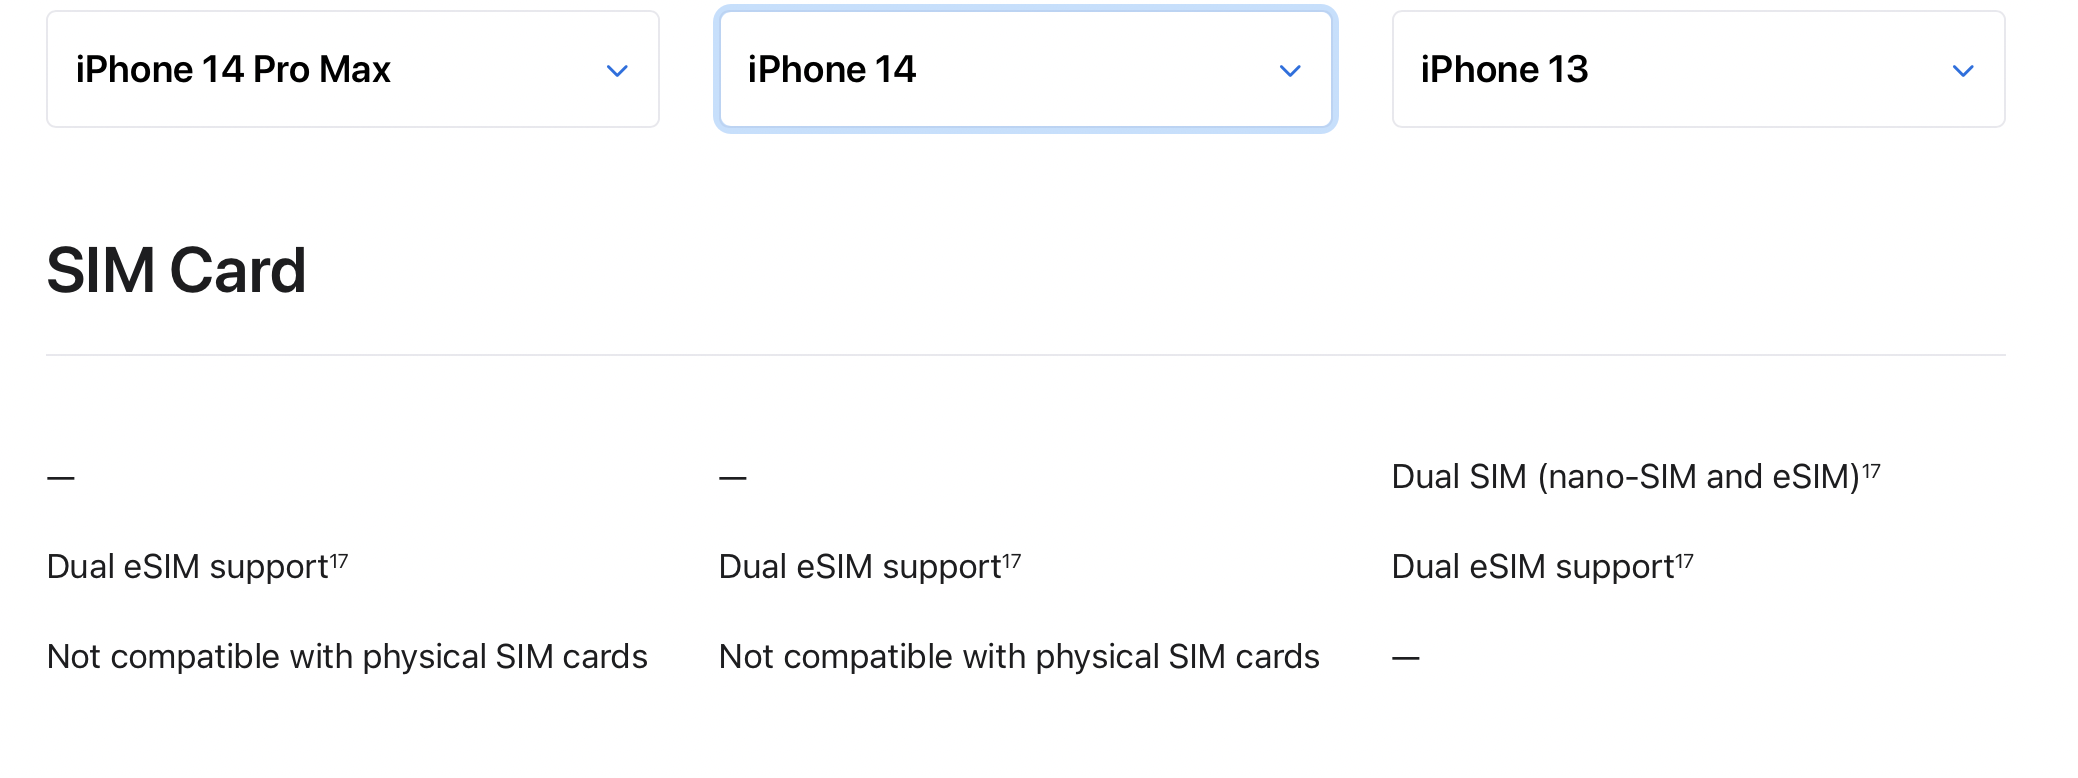Open footnote 17 after Dual SIM (nano-SIM and eSIM)
This screenshot has height=778, width=2078.
[x=1872, y=470]
